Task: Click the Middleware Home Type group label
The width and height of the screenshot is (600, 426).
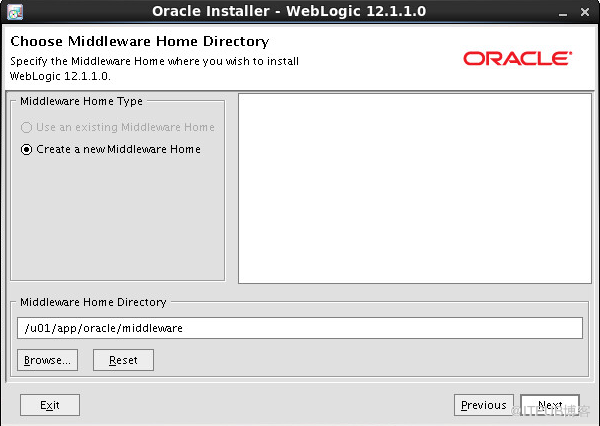Action: click(x=82, y=101)
